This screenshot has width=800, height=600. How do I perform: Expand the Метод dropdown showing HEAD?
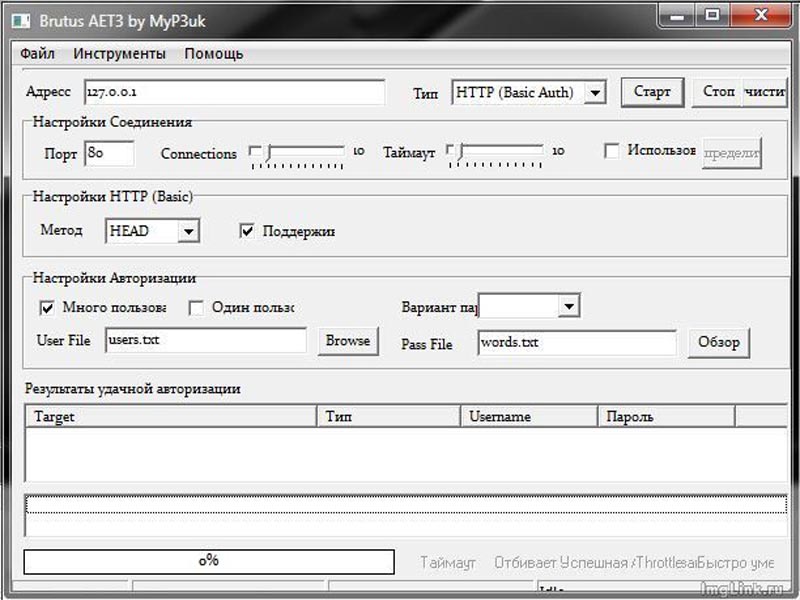point(188,232)
